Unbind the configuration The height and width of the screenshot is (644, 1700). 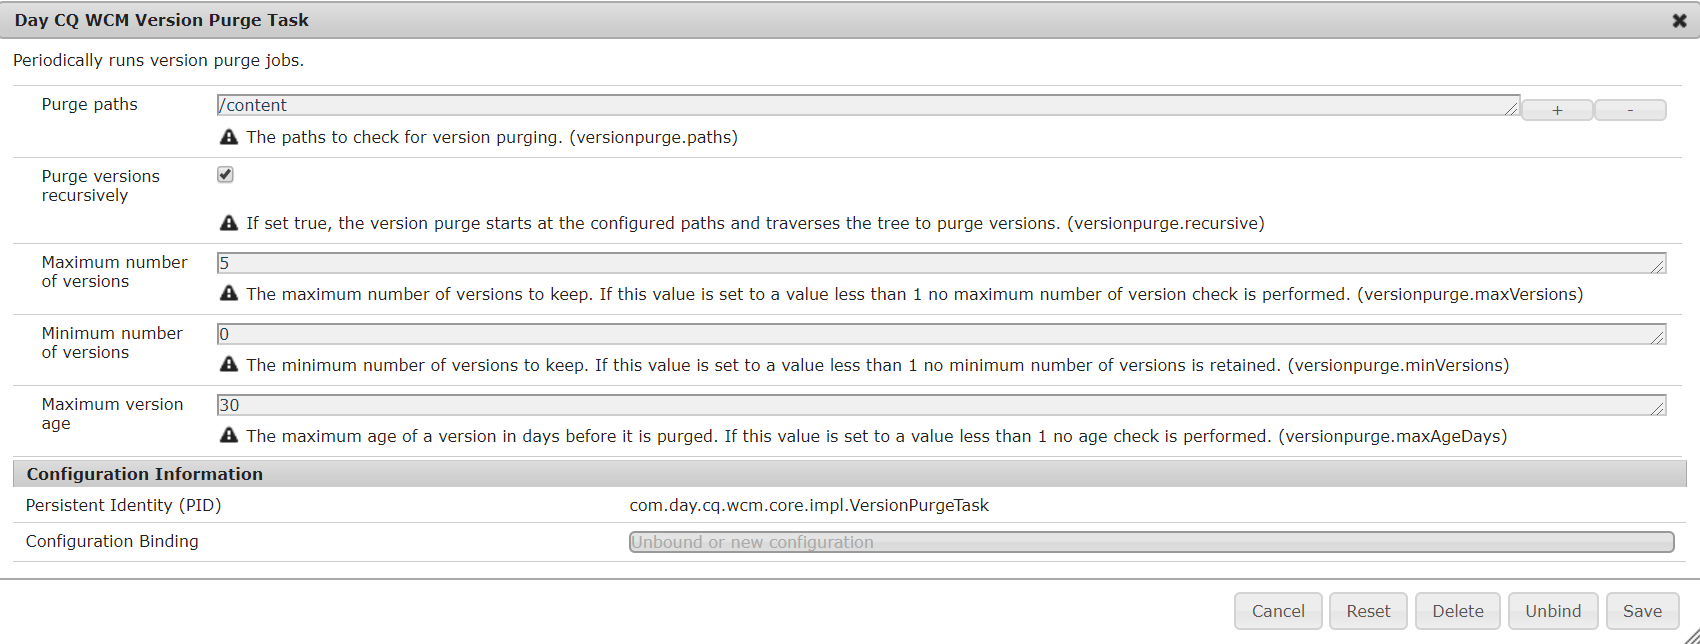pyautogui.click(x=1553, y=611)
